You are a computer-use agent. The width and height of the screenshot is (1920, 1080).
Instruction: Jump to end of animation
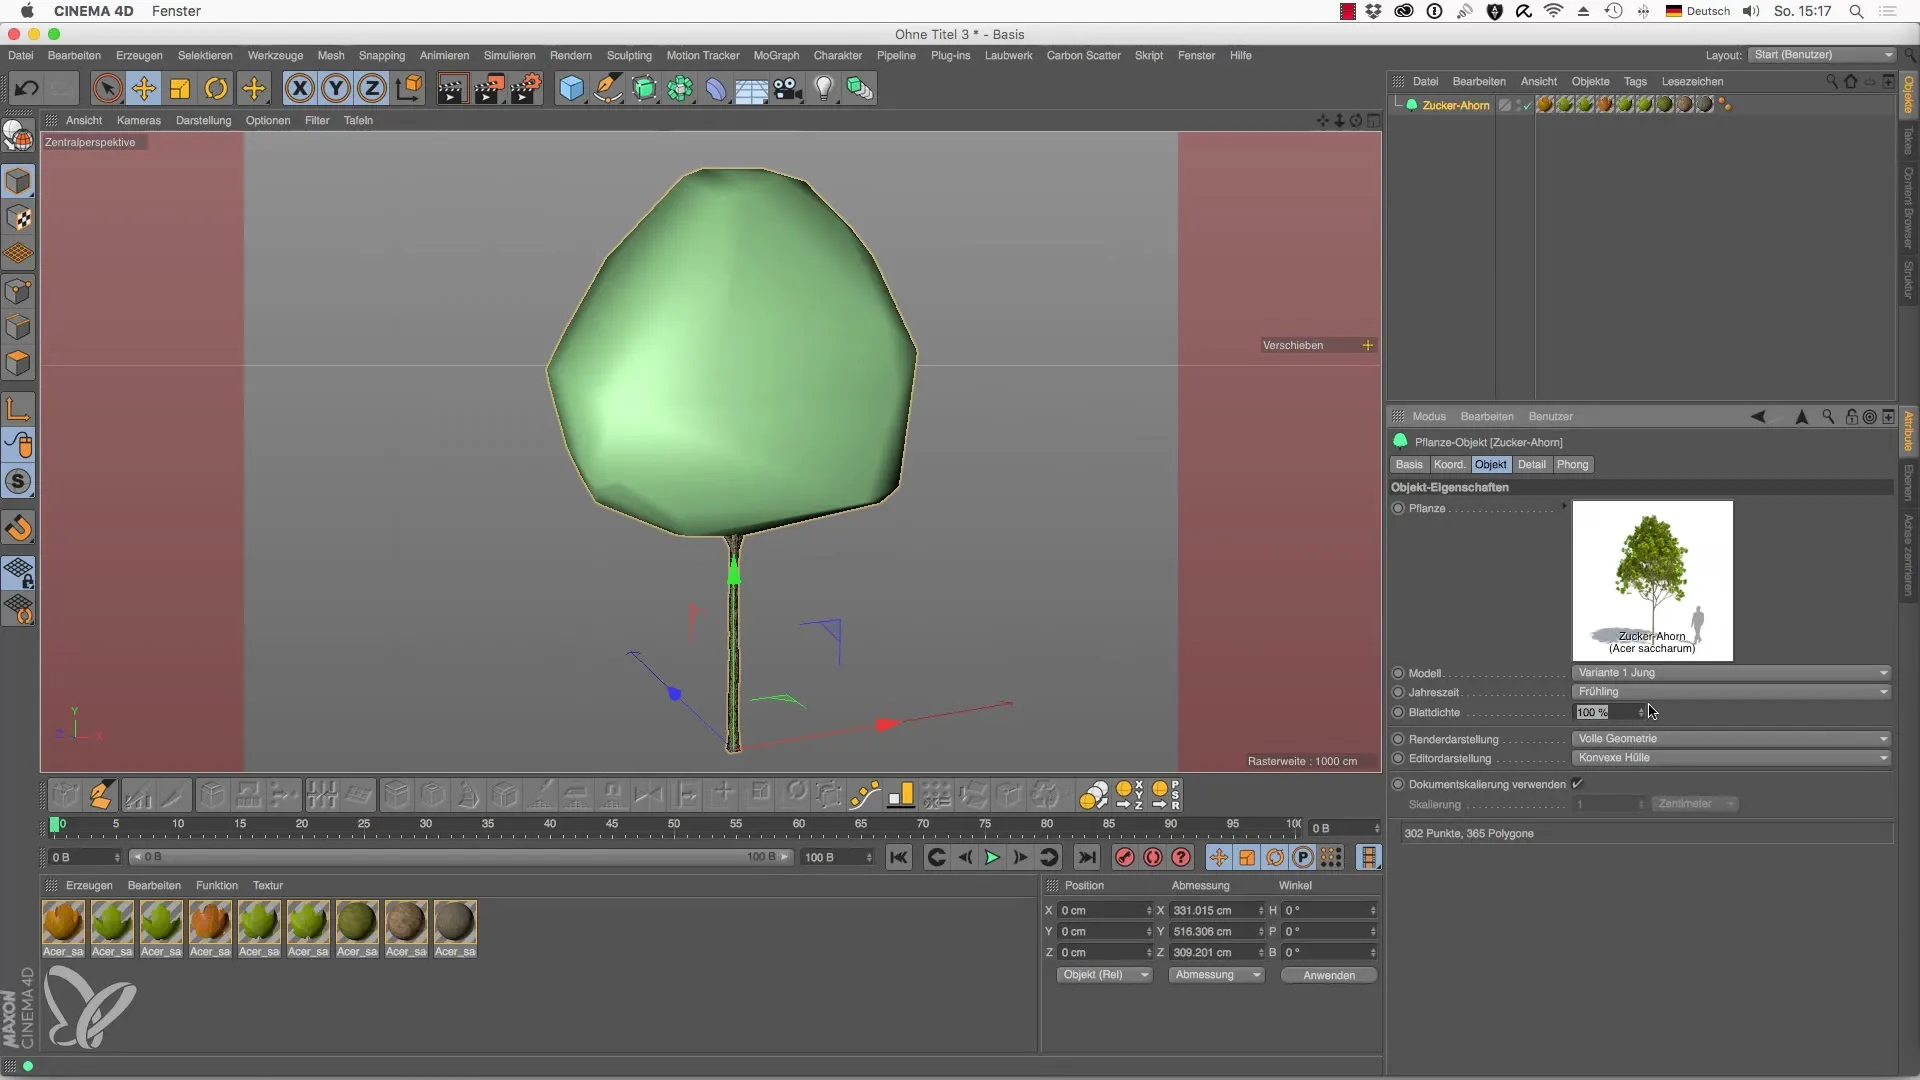1087,857
